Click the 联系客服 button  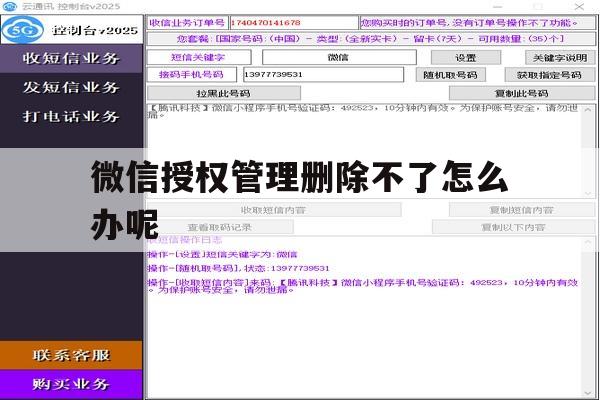point(71,355)
